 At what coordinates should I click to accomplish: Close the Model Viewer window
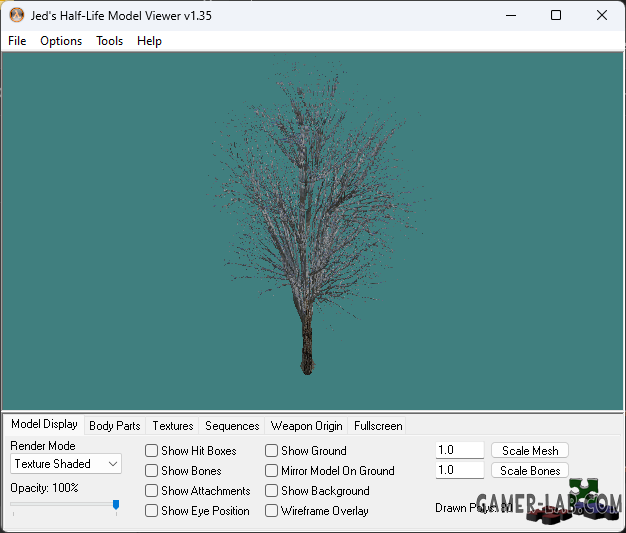tap(602, 16)
